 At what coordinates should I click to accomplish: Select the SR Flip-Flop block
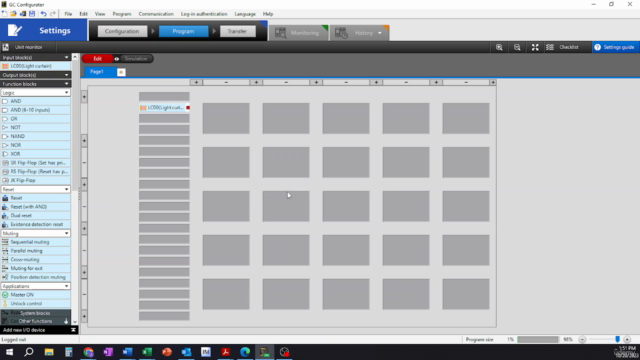click(36, 163)
